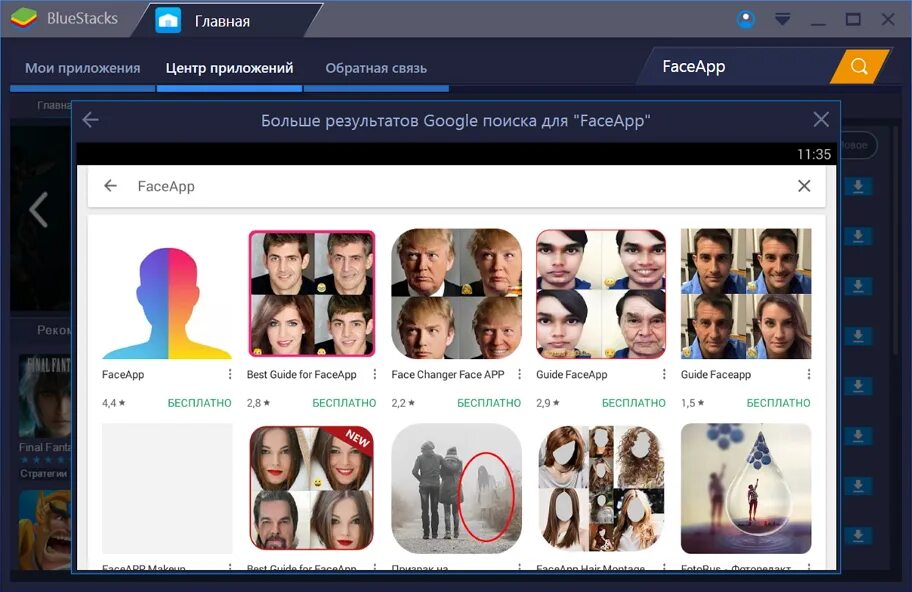Click the FaceApp search field in header
Screen dimensions: 912x592
(x=739, y=67)
